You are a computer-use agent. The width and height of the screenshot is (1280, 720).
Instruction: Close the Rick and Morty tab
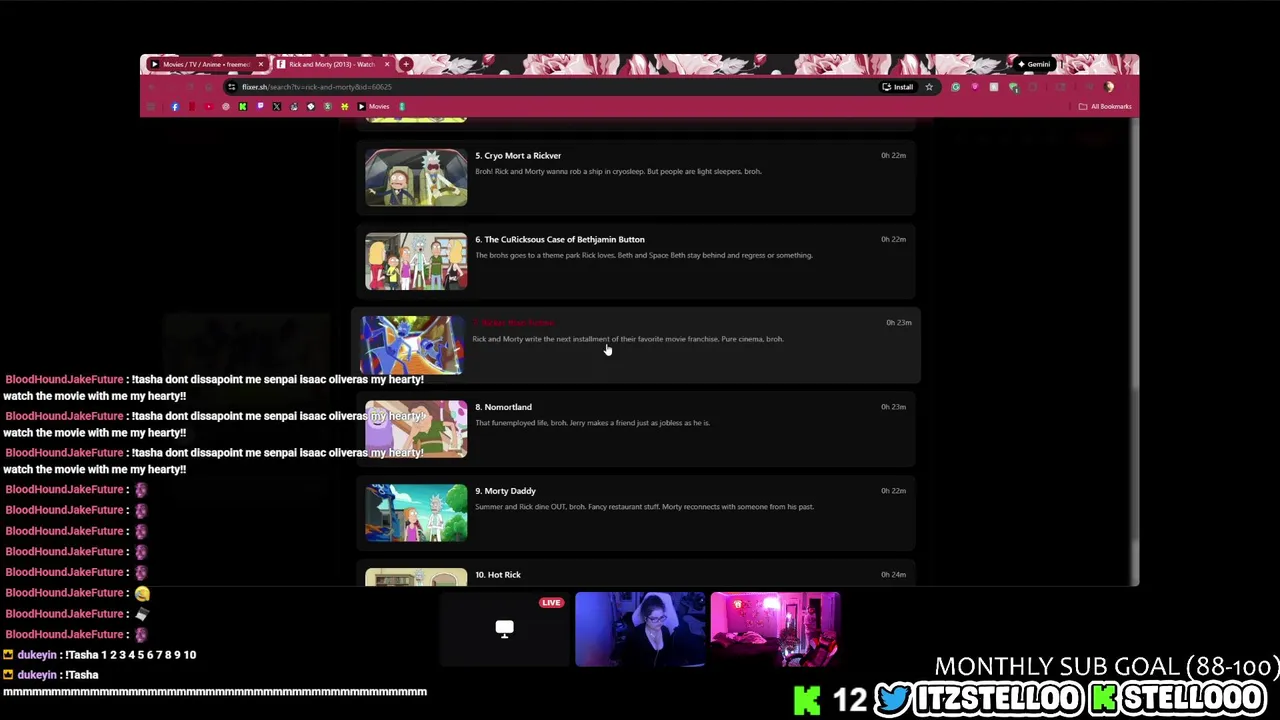pos(387,64)
